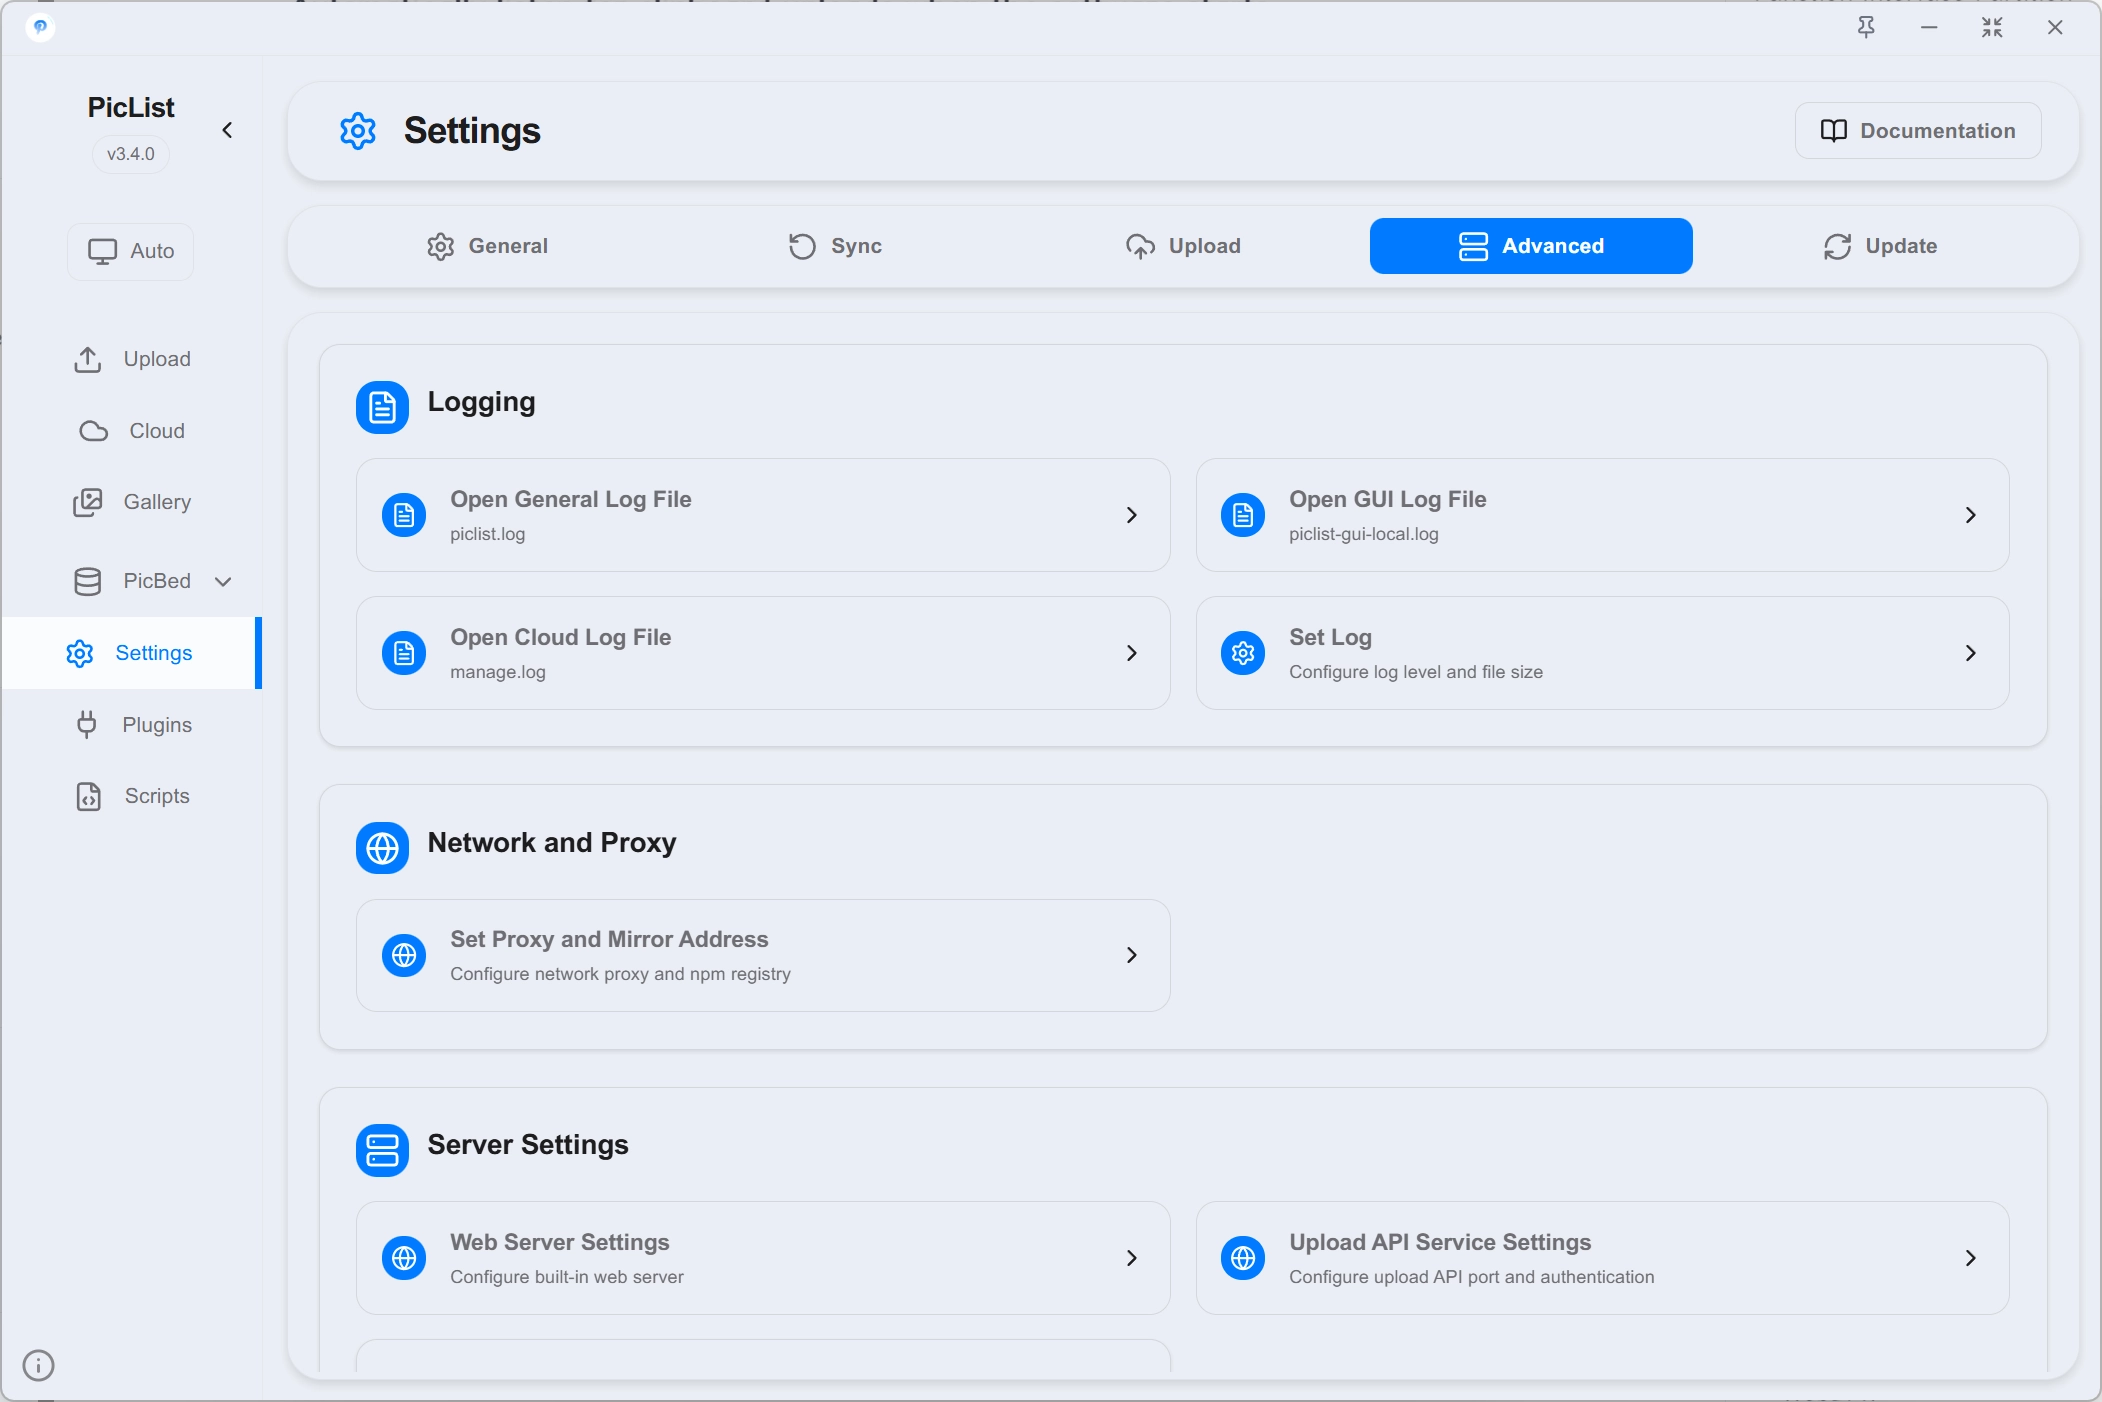Open Upload API Service Settings
Image resolution: width=2102 pixels, height=1402 pixels.
(x=1602, y=1258)
